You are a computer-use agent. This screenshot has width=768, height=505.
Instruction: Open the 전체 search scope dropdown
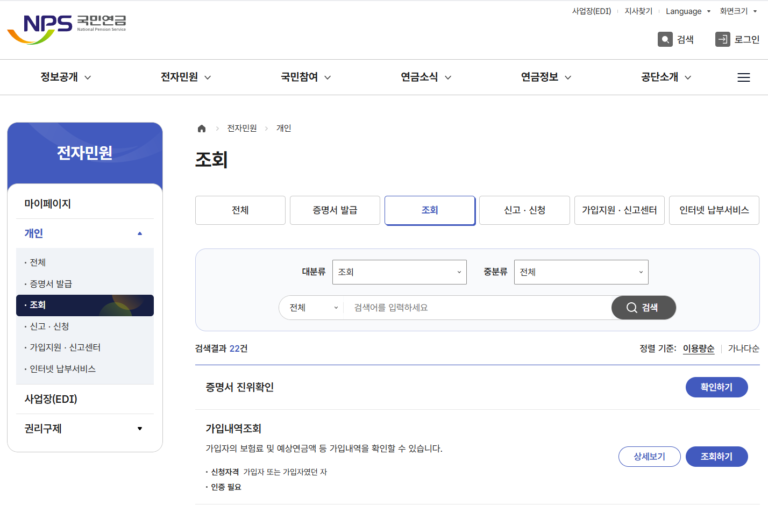click(313, 308)
